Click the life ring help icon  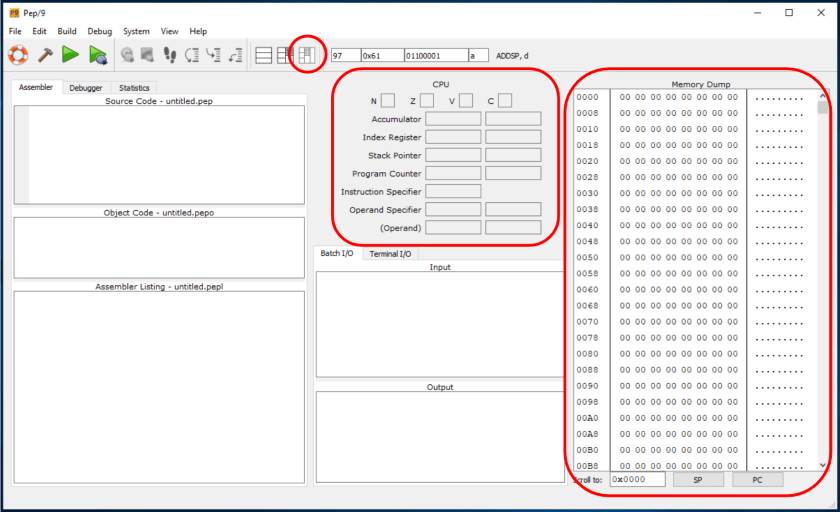[18, 55]
